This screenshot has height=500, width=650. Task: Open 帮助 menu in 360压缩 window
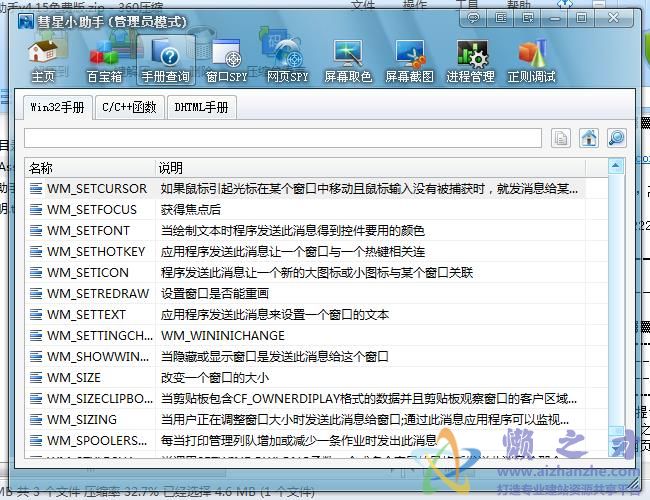[x=519, y=5]
